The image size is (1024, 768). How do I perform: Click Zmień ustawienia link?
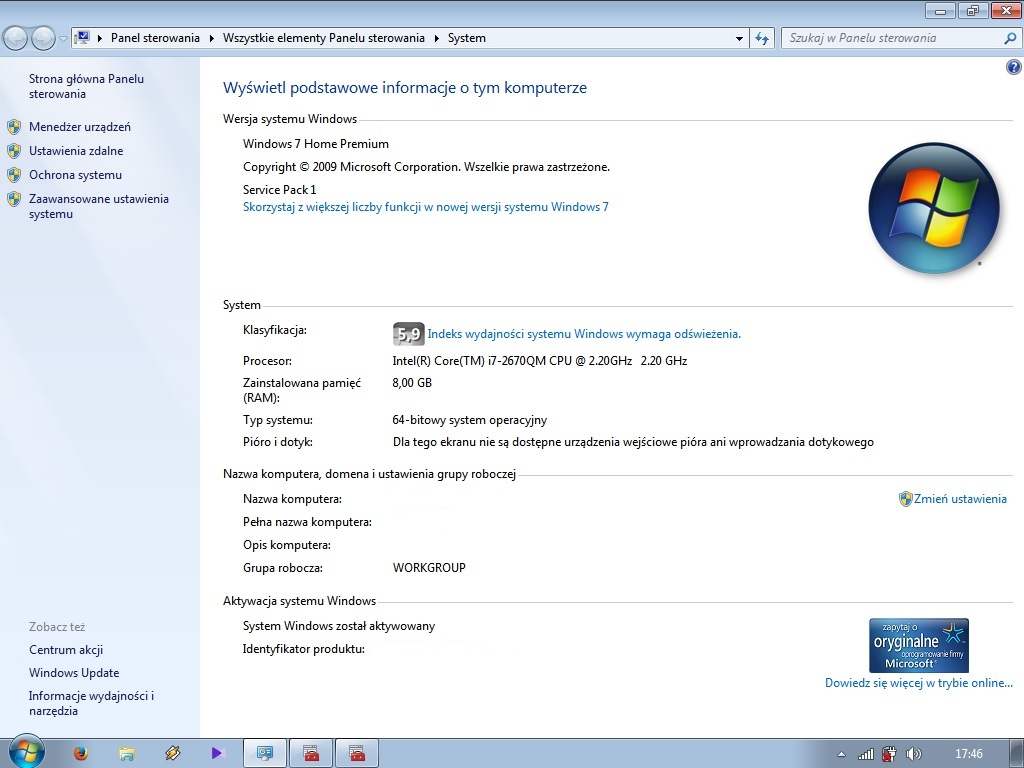pos(960,499)
